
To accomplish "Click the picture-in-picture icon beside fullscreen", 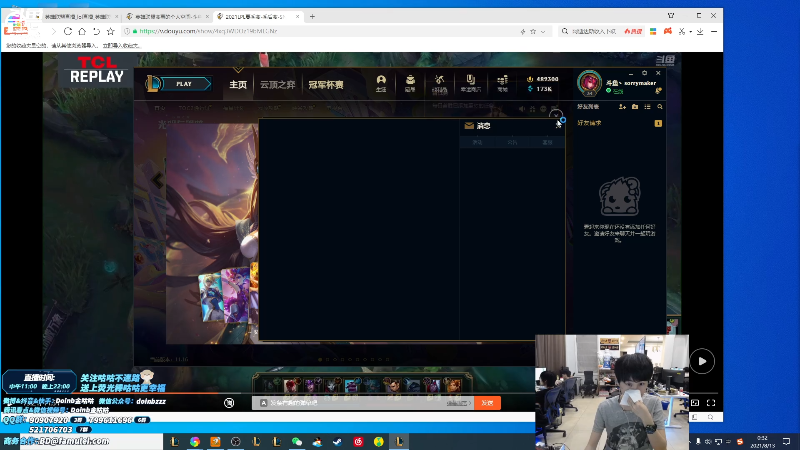I will click(x=695, y=403).
